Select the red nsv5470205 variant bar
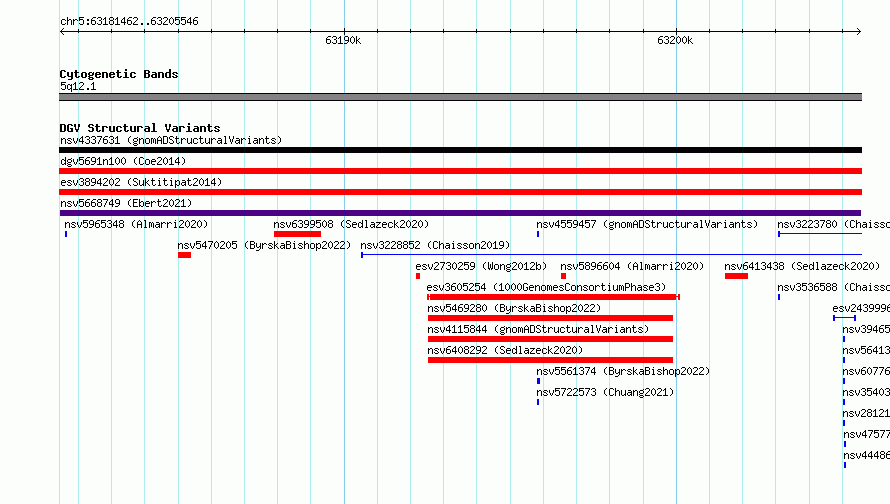 coord(184,255)
